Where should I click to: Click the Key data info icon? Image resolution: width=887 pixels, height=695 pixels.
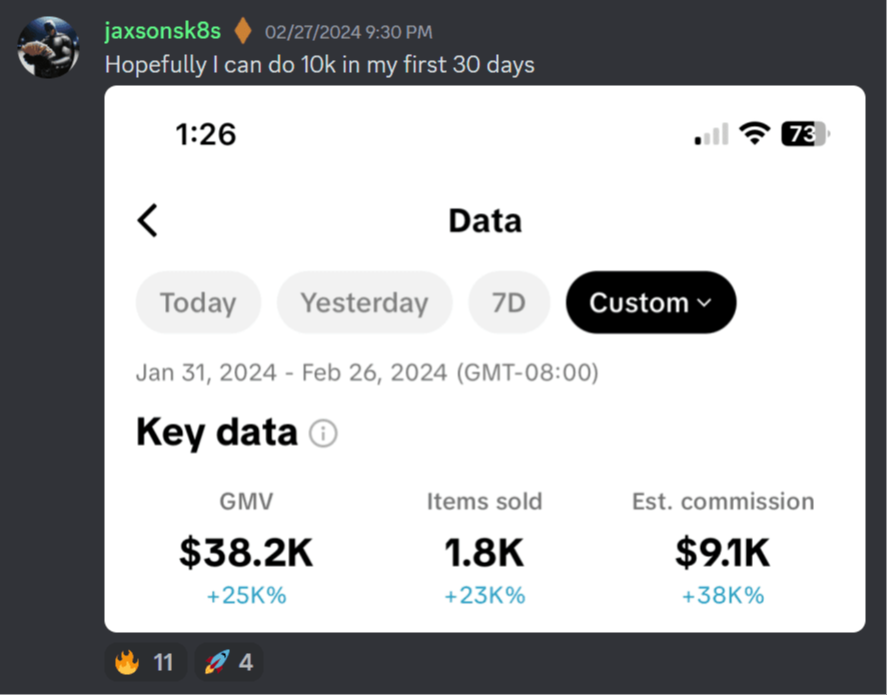(x=323, y=434)
